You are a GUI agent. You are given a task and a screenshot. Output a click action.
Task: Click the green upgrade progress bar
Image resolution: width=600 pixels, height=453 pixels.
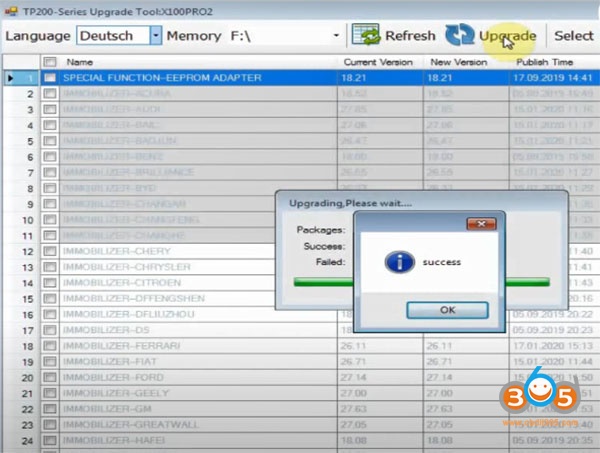pyautogui.click(x=421, y=282)
